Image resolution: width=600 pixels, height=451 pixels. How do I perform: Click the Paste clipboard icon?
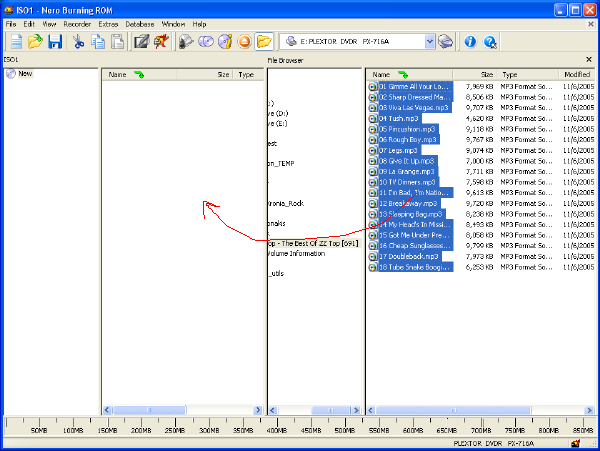pyautogui.click(x=117, y=42)
